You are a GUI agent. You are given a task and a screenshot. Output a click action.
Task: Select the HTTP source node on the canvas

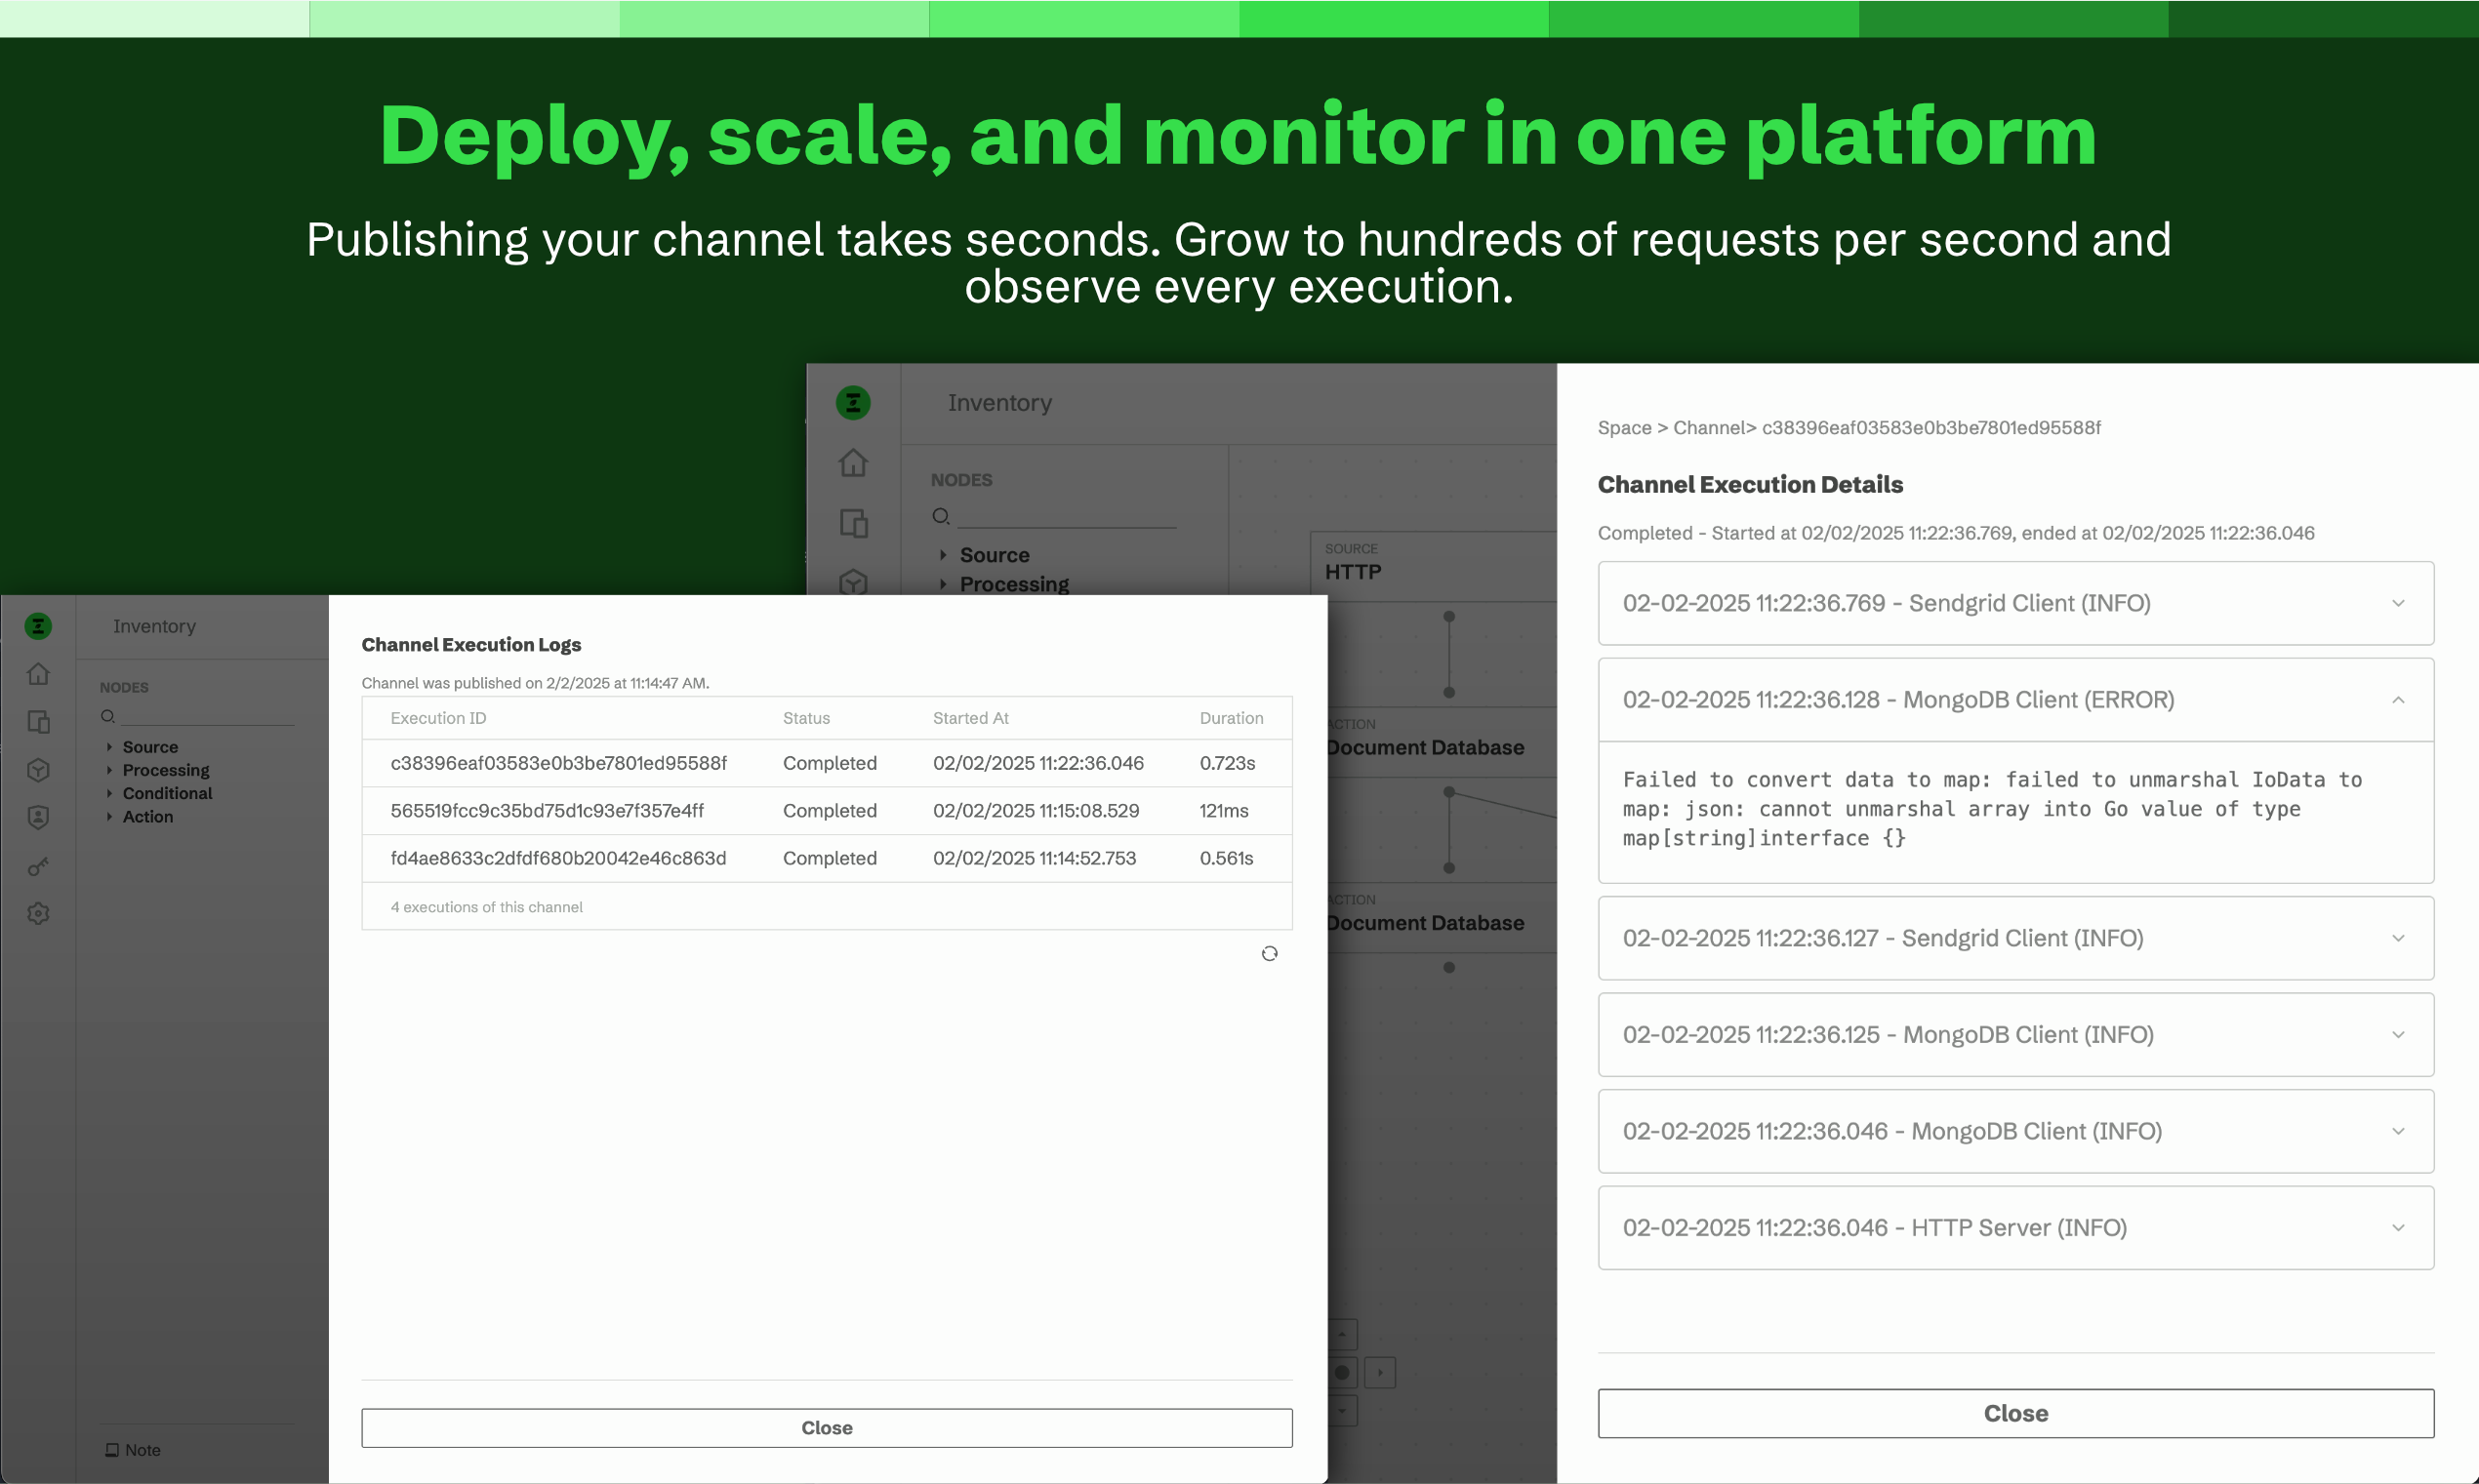pos(1433,566)
